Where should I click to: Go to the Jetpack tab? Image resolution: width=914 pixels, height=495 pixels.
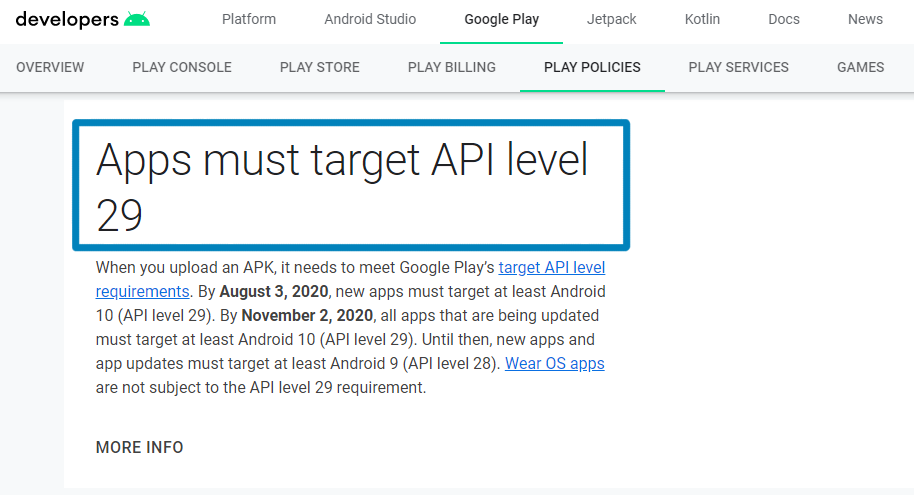coord(611,19)
